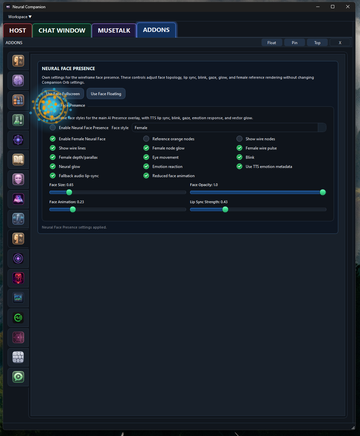Click Use Face Floating button
360x436 pixels.
coord(106,94)
